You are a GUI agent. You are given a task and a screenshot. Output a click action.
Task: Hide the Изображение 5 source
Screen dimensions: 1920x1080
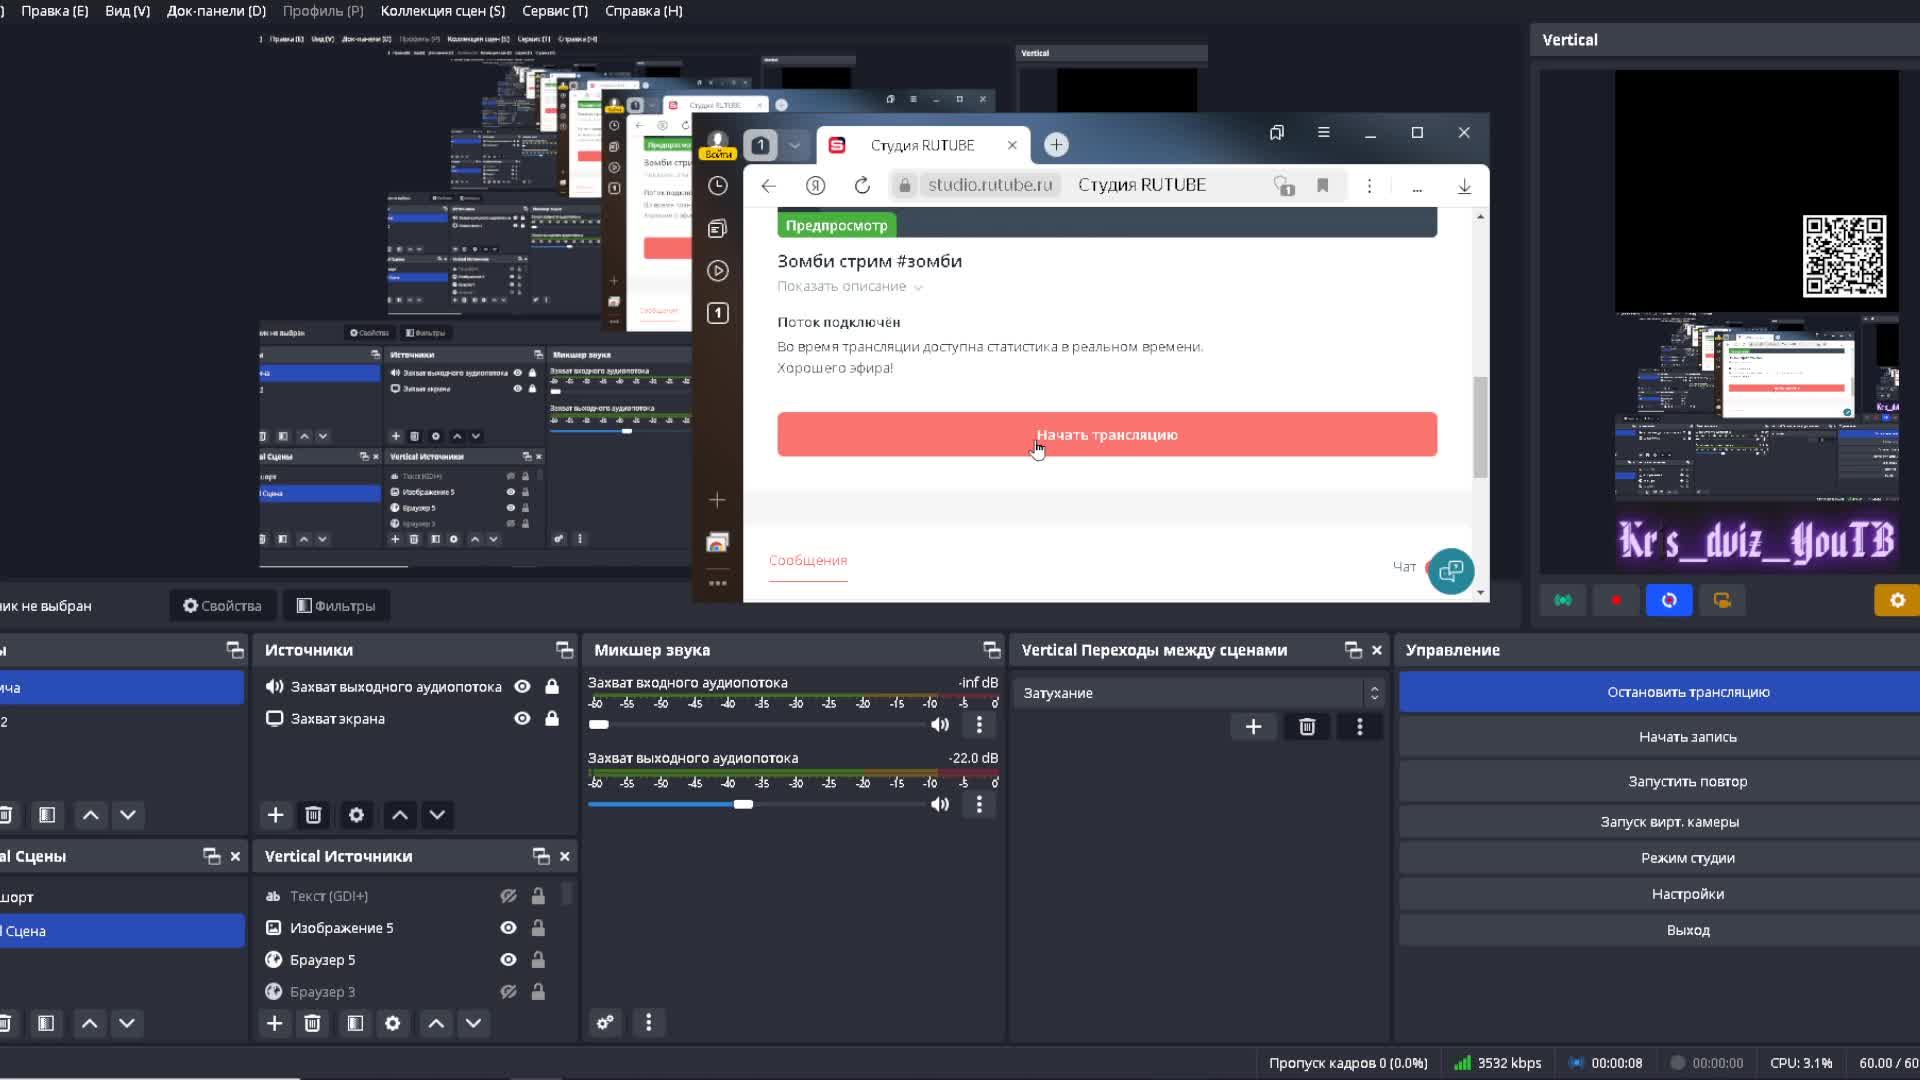508,928
